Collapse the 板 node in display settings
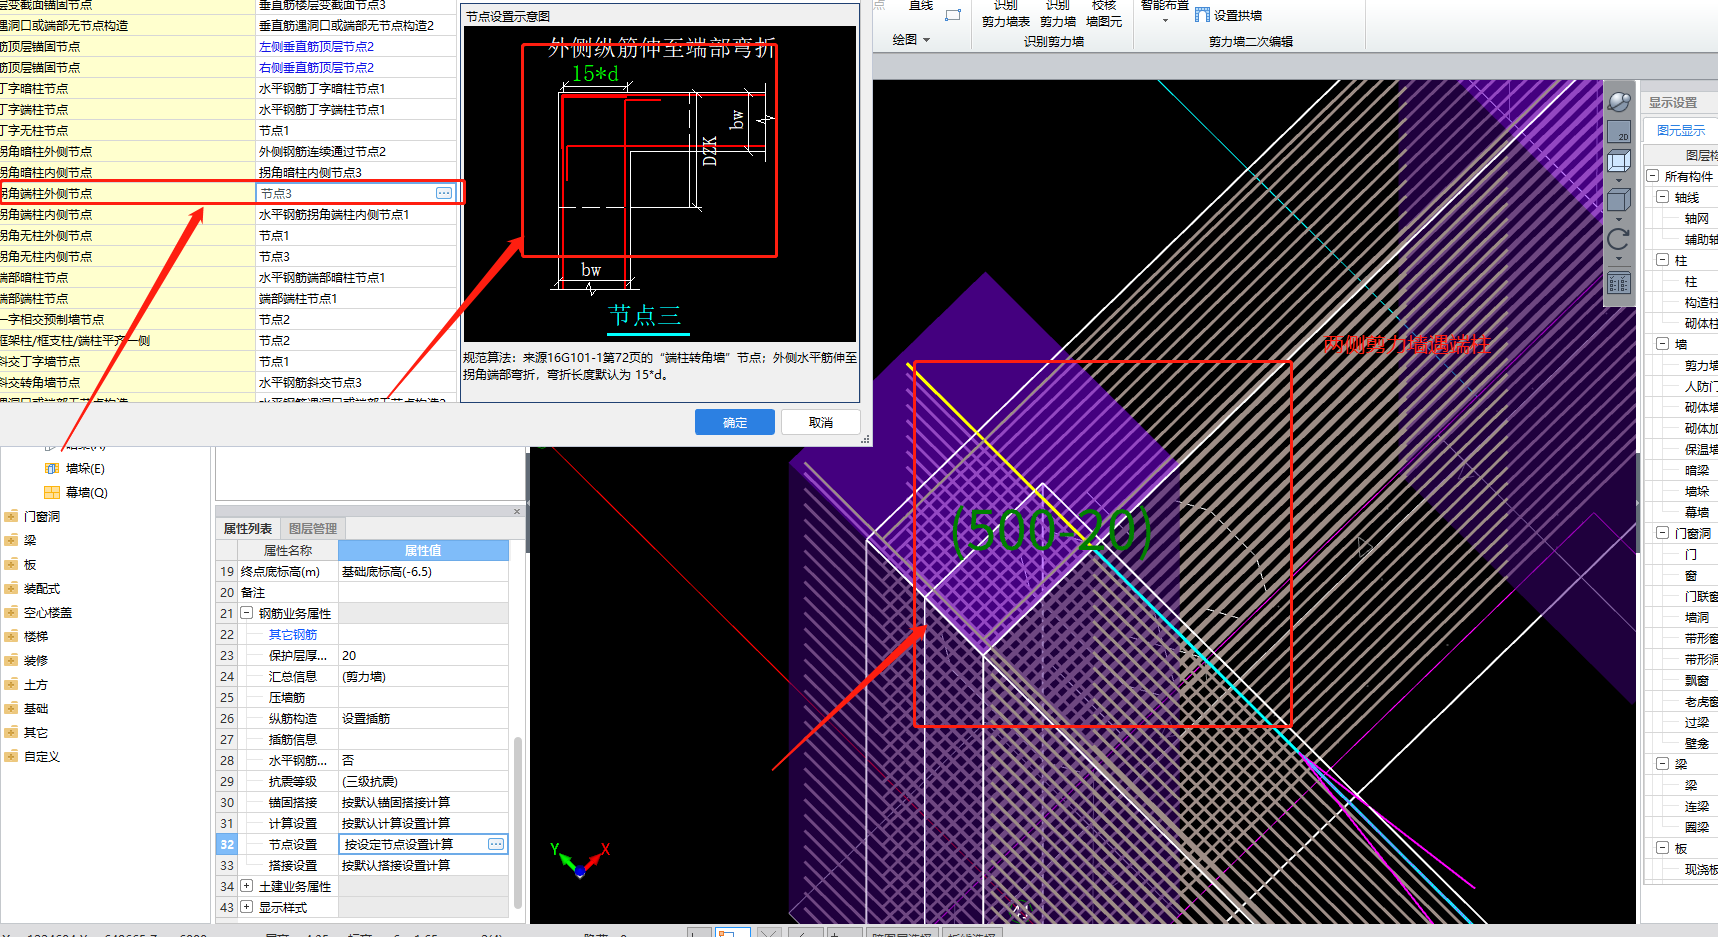 pyautogui.click(x=1662, y=848)
